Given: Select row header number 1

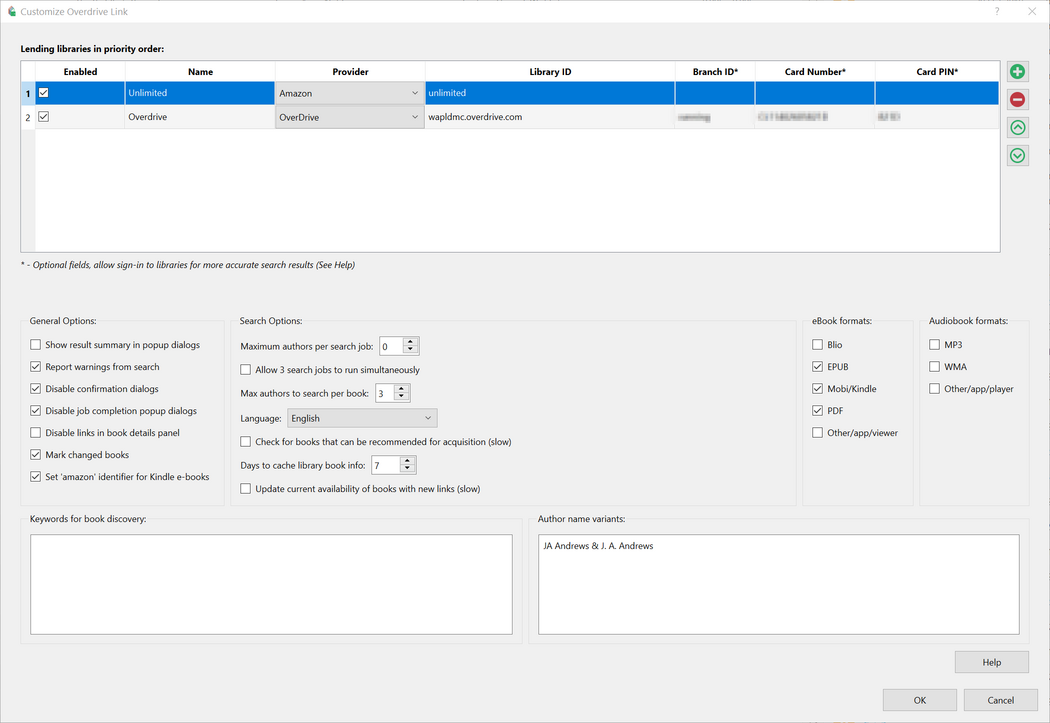Looking at the screenshot, I should tap(28, 93).
